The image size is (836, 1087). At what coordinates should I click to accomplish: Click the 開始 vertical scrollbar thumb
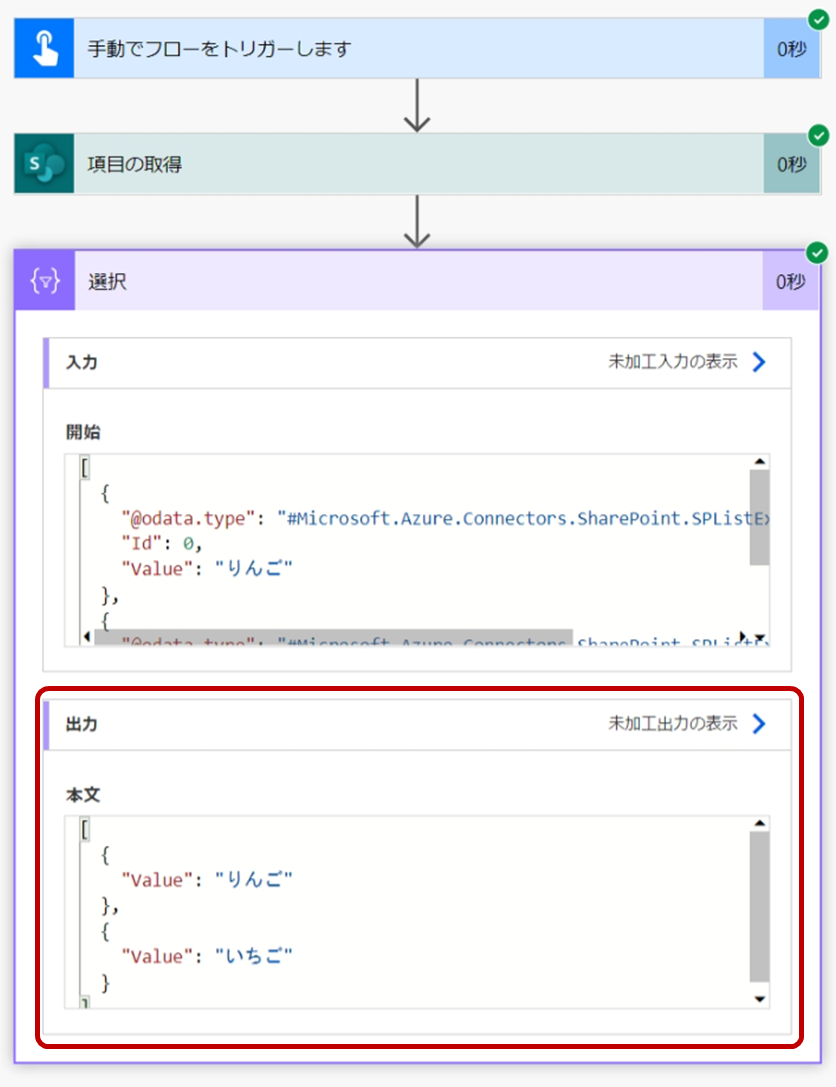click(x=760, y=517)
